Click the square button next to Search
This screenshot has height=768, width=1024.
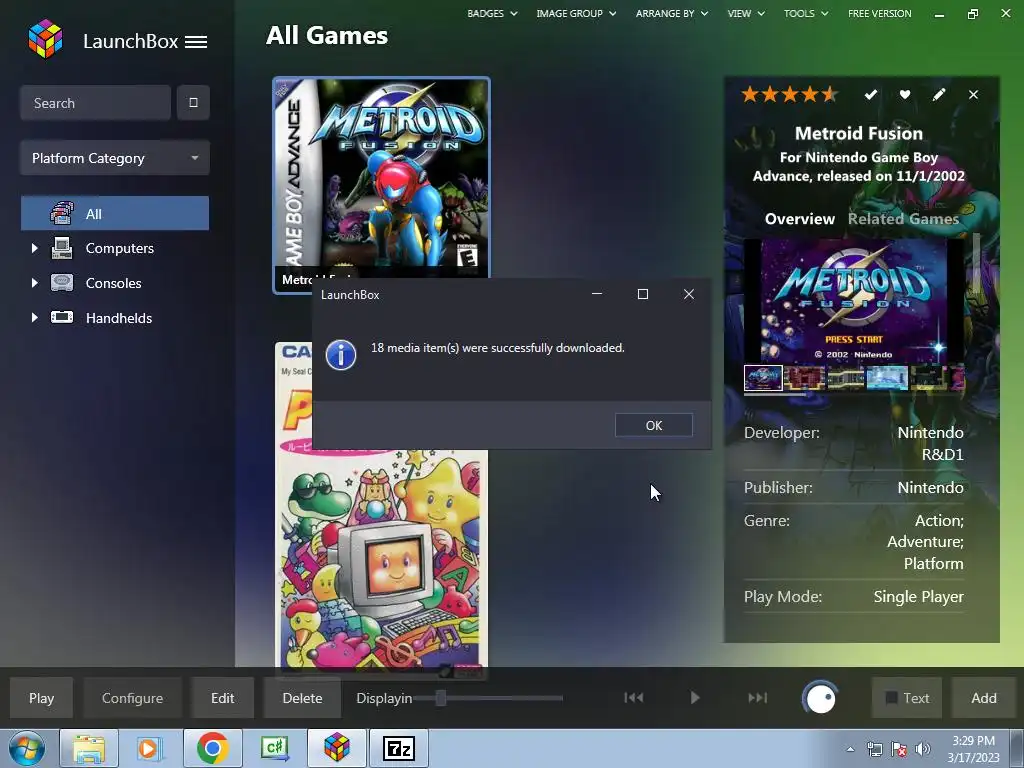click(x=193, y=103)
